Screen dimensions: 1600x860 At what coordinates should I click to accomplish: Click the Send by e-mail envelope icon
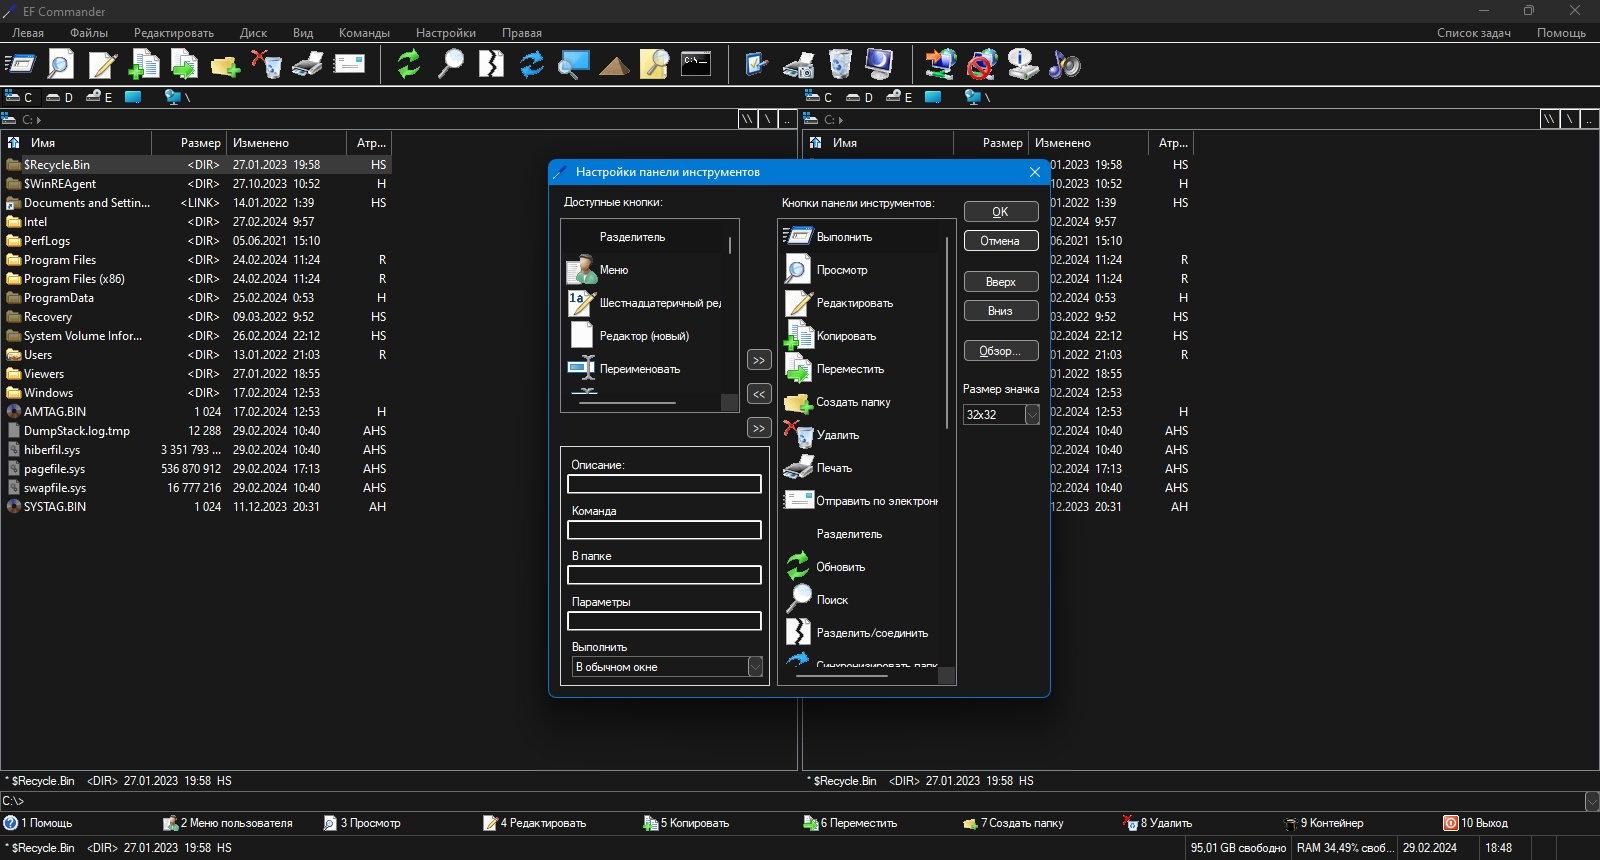tap(349, 65)
